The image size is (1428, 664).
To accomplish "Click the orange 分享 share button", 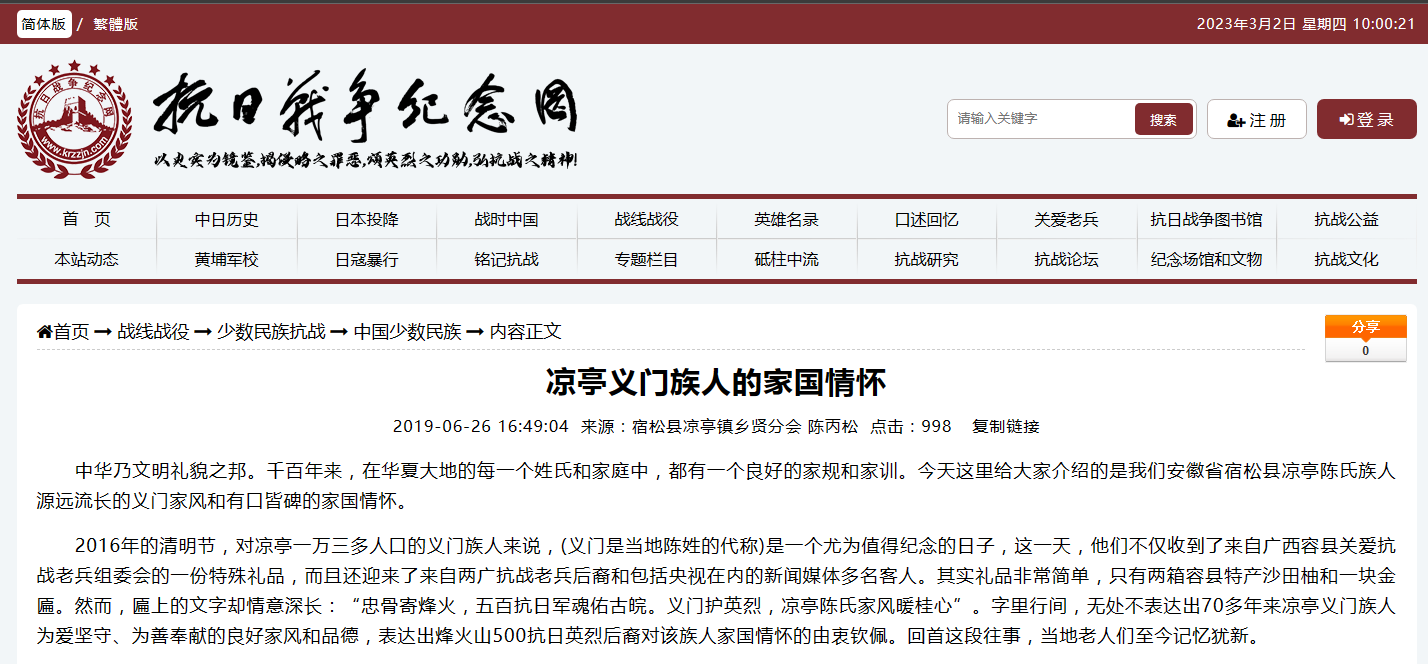I will click(x=1365, y=327).
